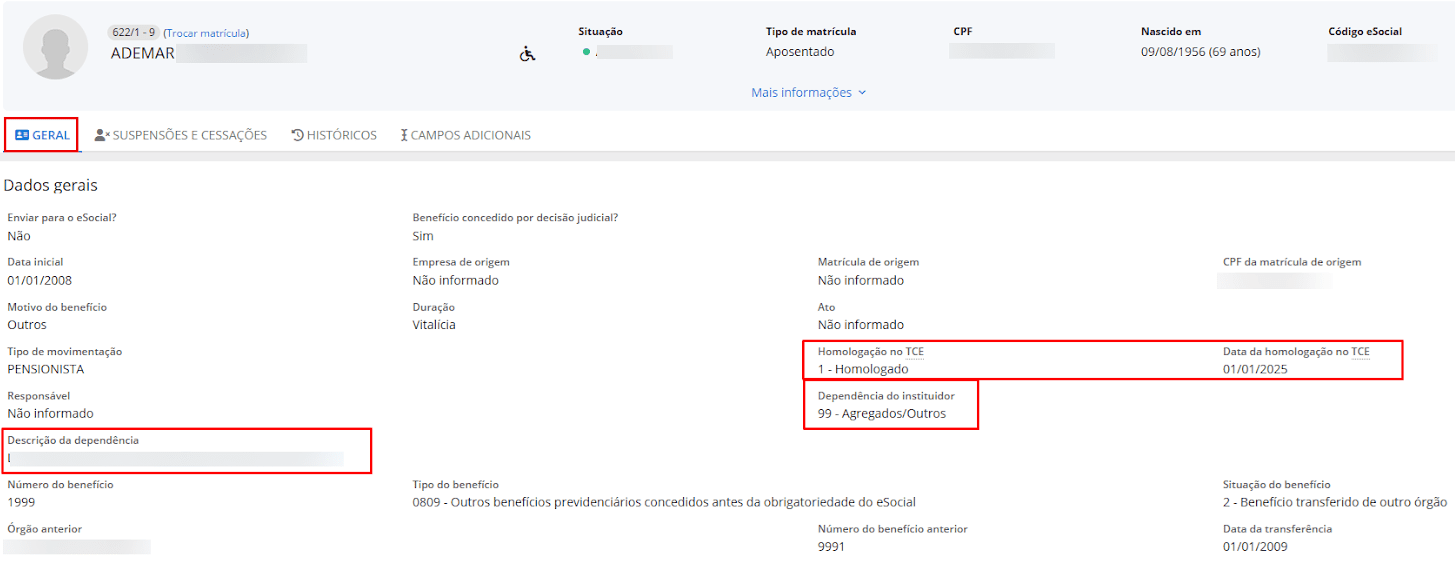Click the homologação date 01/01/2025
Image resolution: width=1455 pixels, height=564 pixels.
pyautogui.click(x=1255, y=369)
